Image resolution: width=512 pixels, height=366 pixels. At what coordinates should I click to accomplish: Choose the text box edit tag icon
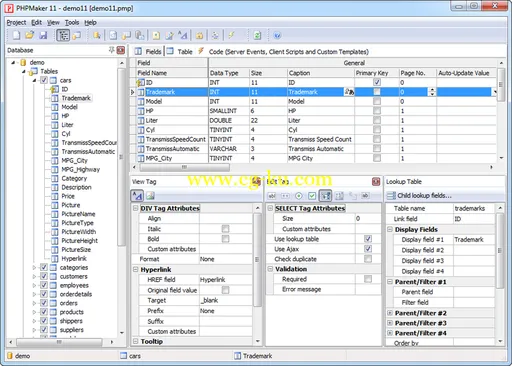click(272, 196)
